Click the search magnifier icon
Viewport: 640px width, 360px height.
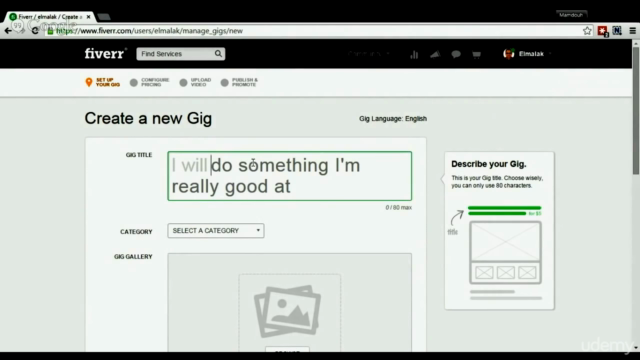pyautogui.click(x=218, y=53)
